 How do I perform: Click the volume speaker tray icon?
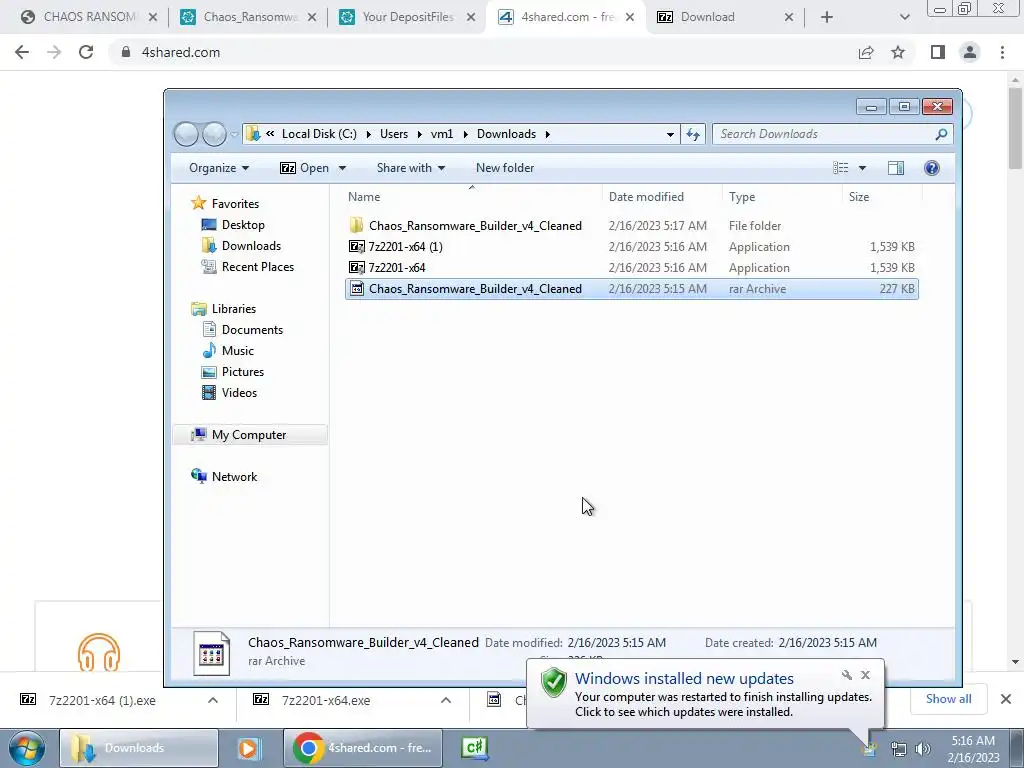[923, 749]
